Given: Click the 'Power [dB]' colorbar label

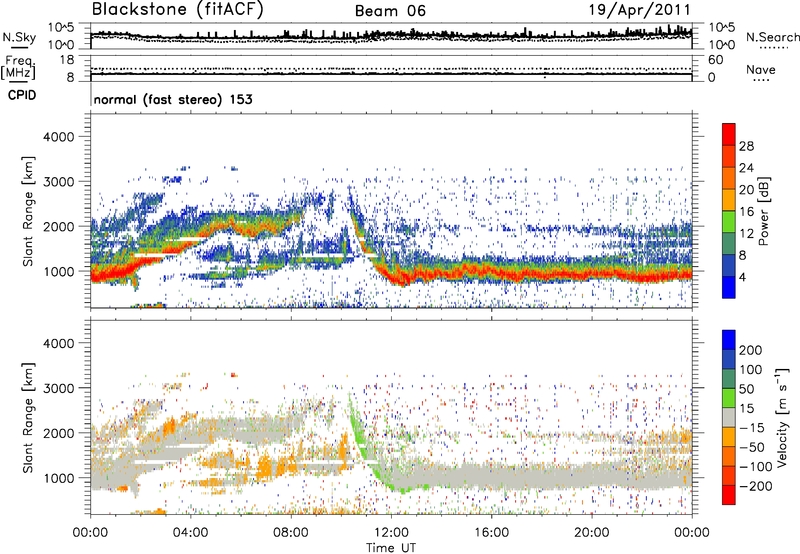Looking at the screenshot, I should [763, 211].
